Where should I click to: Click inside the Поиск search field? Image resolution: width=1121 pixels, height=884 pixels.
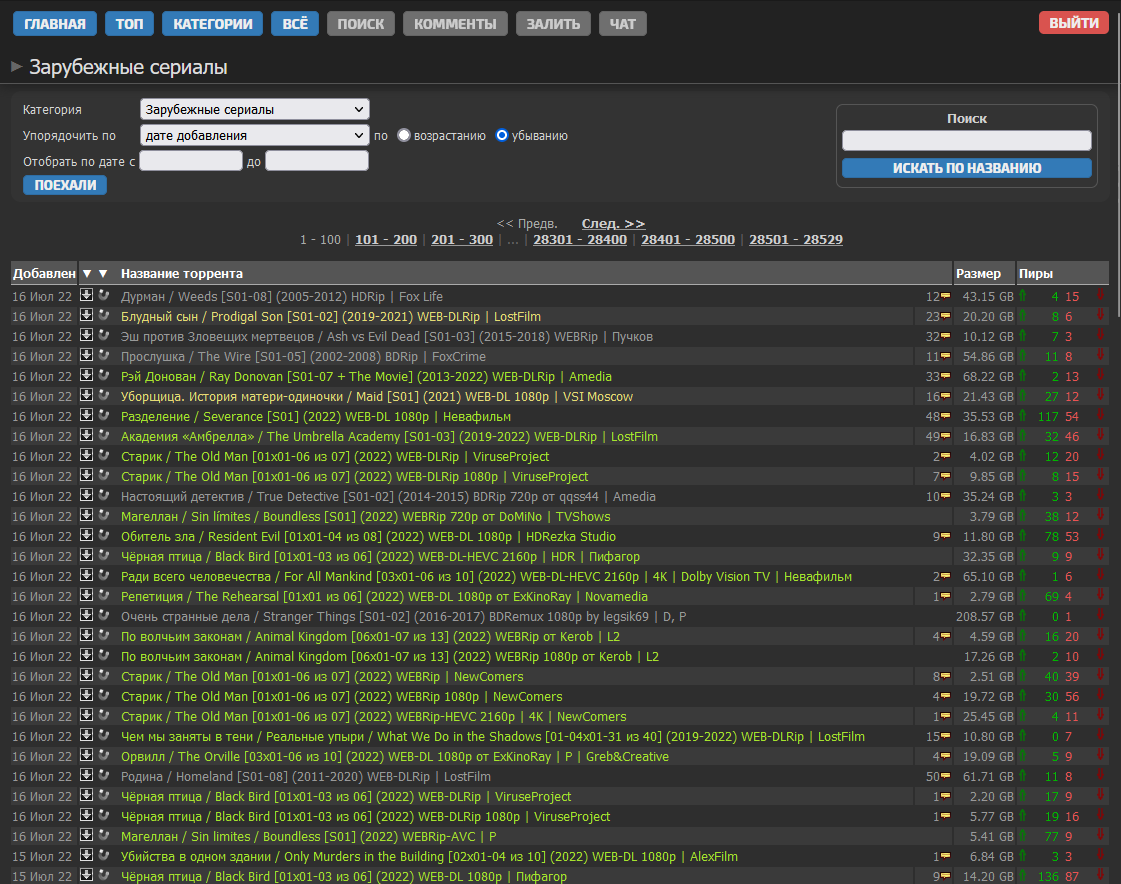[x=966, y=140]
